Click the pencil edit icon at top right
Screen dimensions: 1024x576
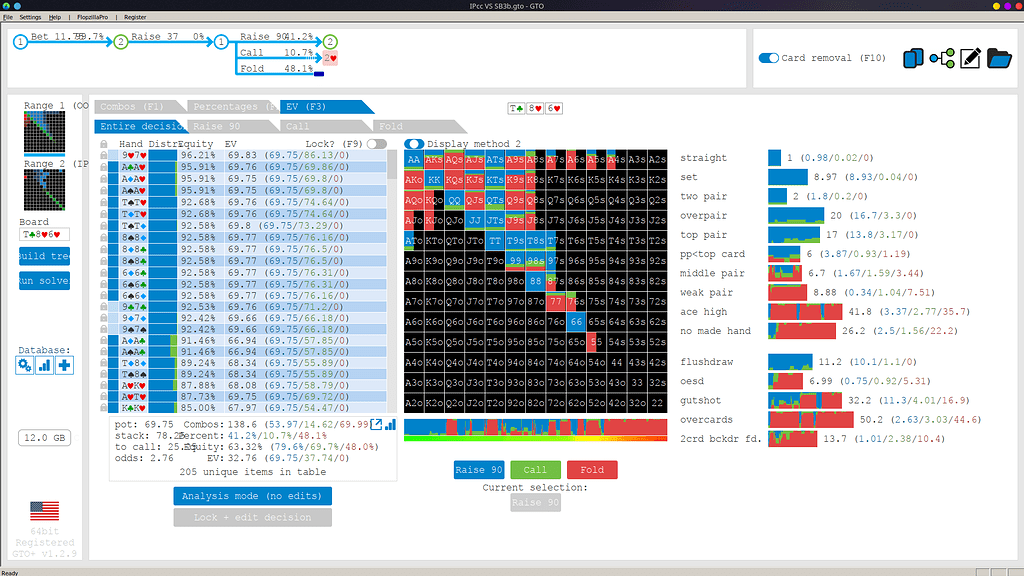point(970,59)
